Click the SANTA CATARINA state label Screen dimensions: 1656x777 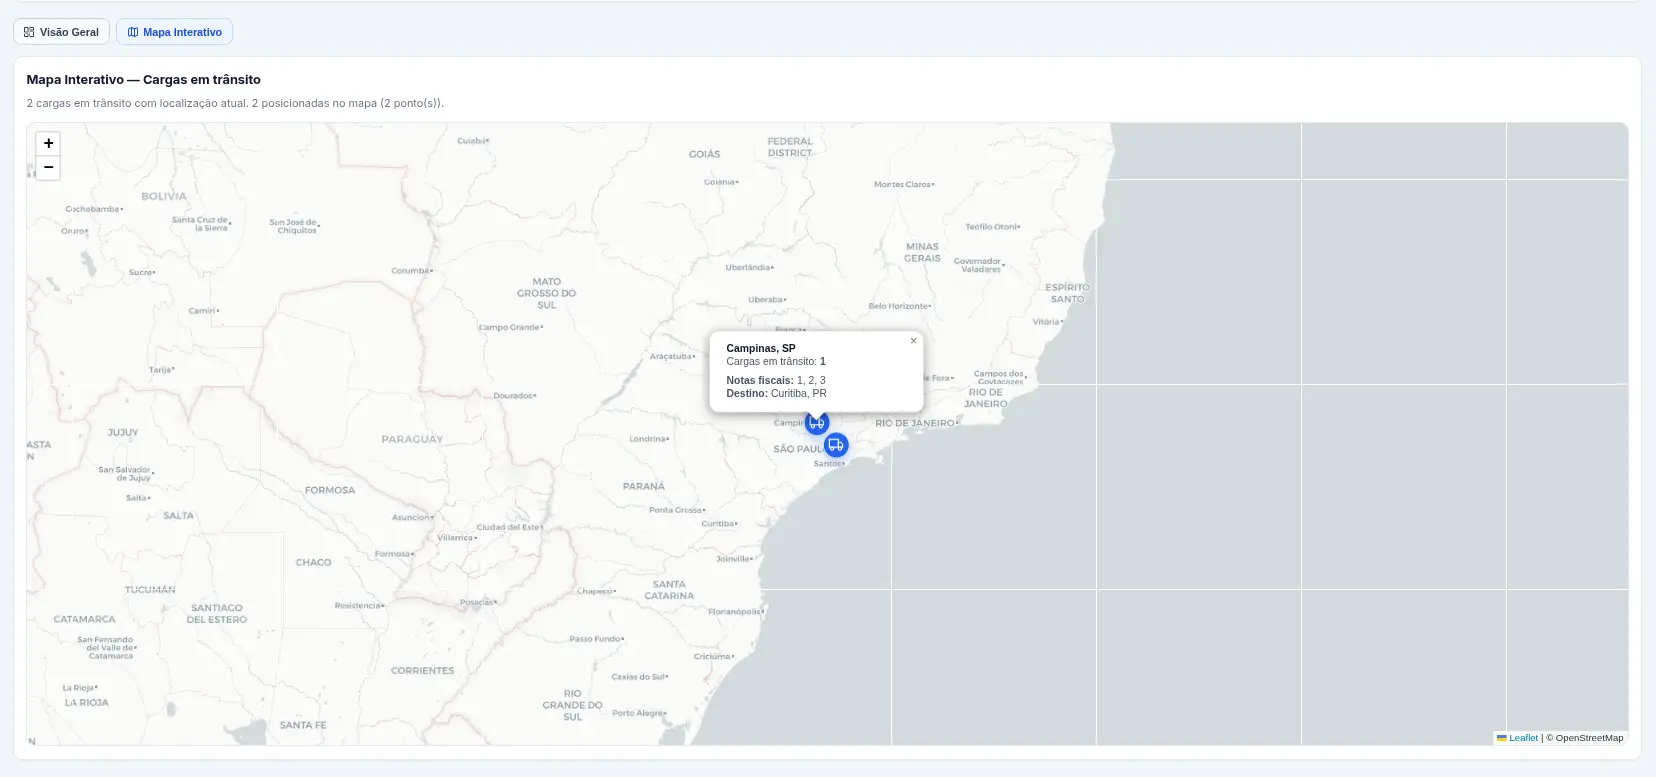click(669, 590)
